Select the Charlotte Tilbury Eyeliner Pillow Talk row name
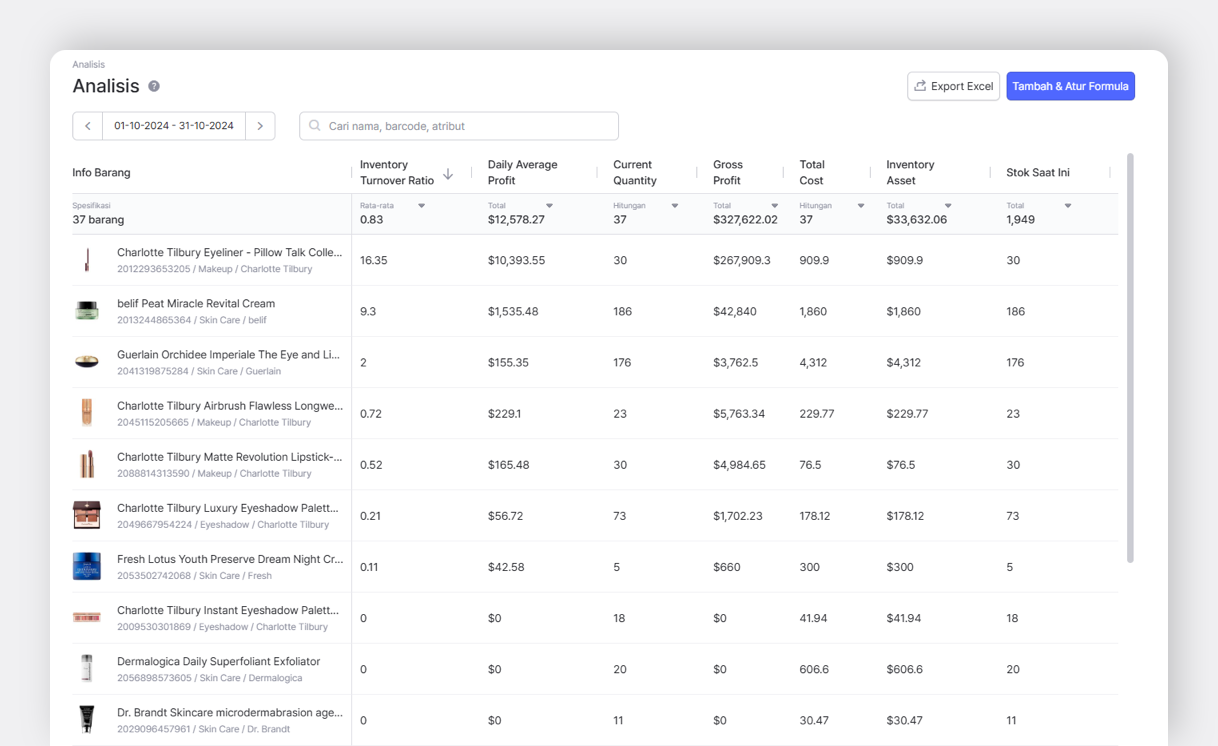The width and height of the screenshot is (1218, 746). 229,252
